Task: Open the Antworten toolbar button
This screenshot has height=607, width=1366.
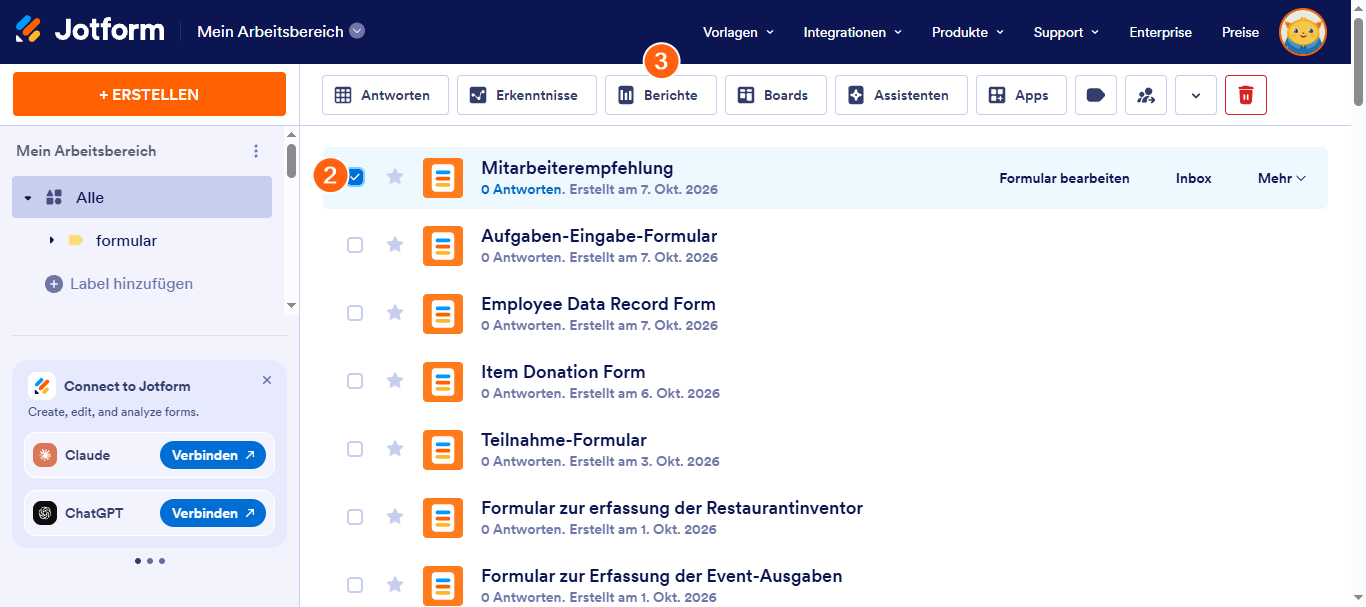Action: tap(385, 95)
